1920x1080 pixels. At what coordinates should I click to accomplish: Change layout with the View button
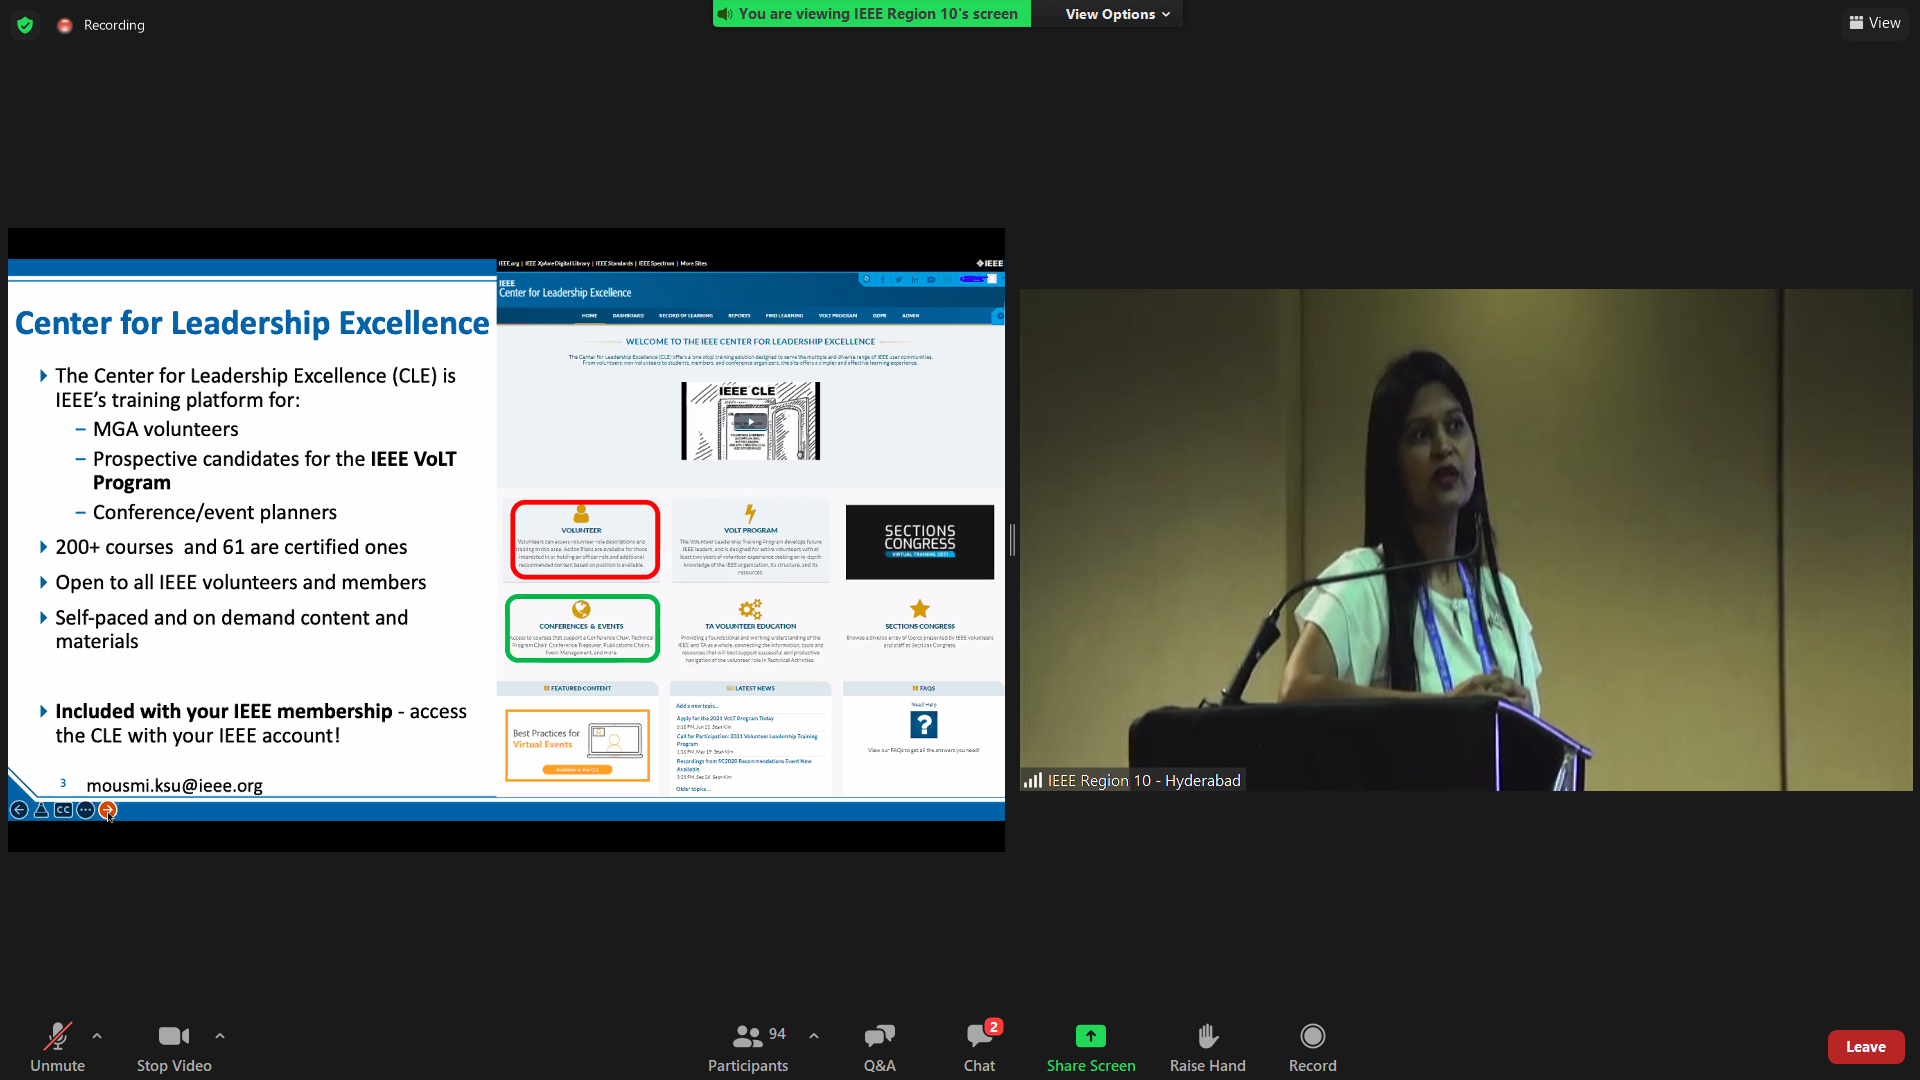coord(1875,23)
